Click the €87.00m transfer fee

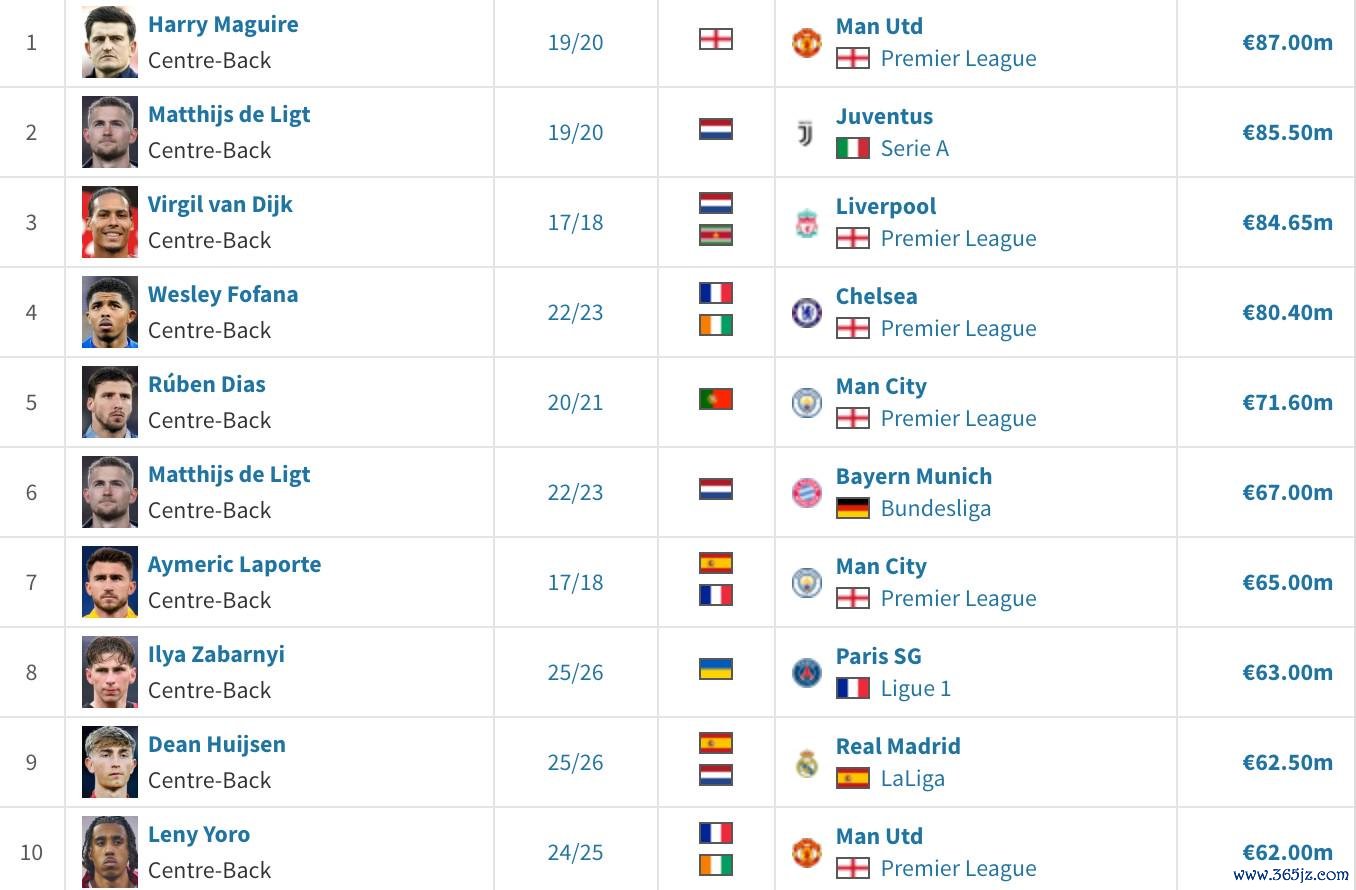point(1288,42)
